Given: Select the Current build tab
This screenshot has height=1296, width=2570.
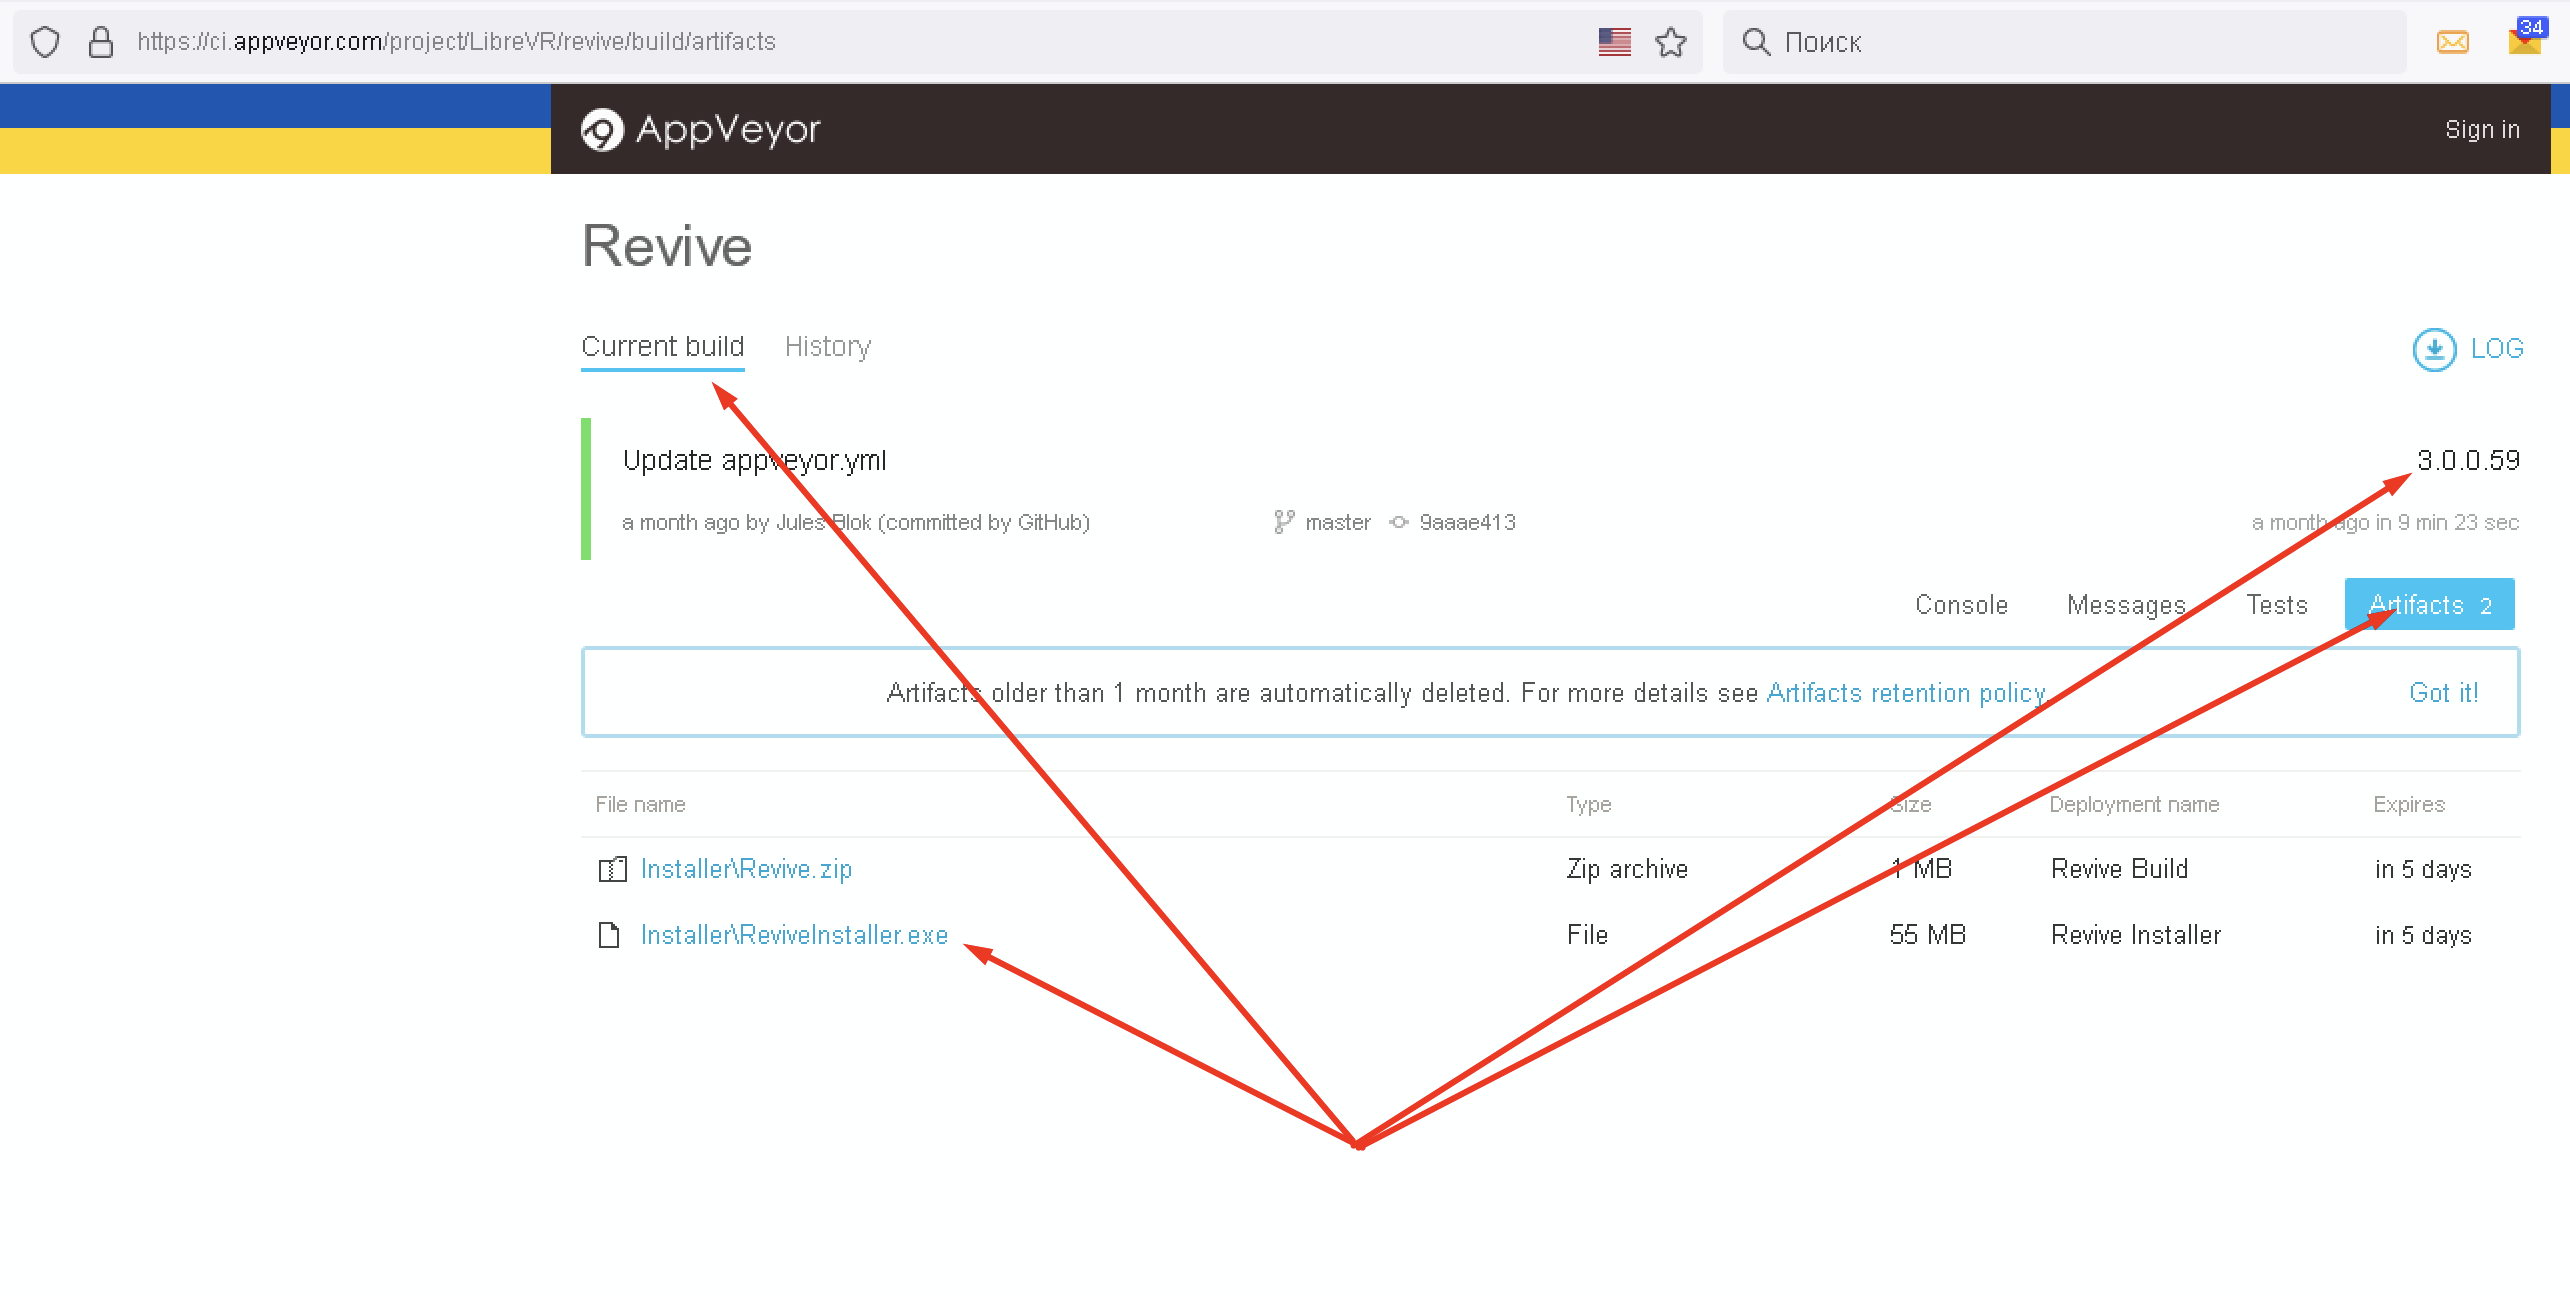Looking at the screenshot, I should click(x=662, y=346).
